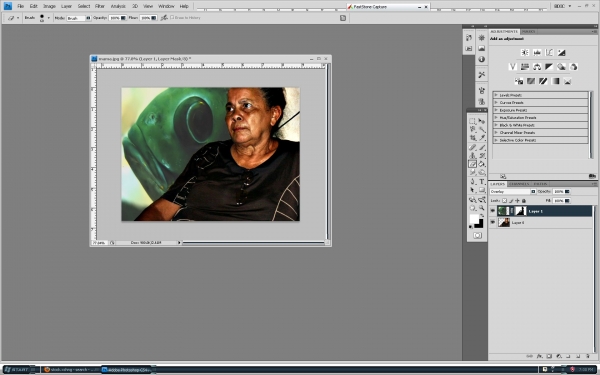Open the eraser Mode dropdown
Viewport: 600px width, 375px height.
[79, 18]
